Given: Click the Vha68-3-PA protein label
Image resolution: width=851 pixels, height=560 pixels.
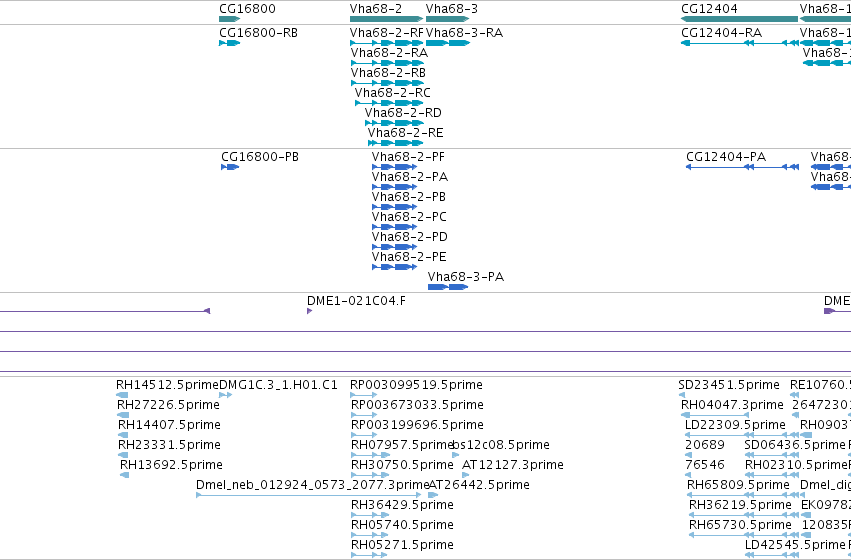Looking at the screenshot, I should pos(466,277).
